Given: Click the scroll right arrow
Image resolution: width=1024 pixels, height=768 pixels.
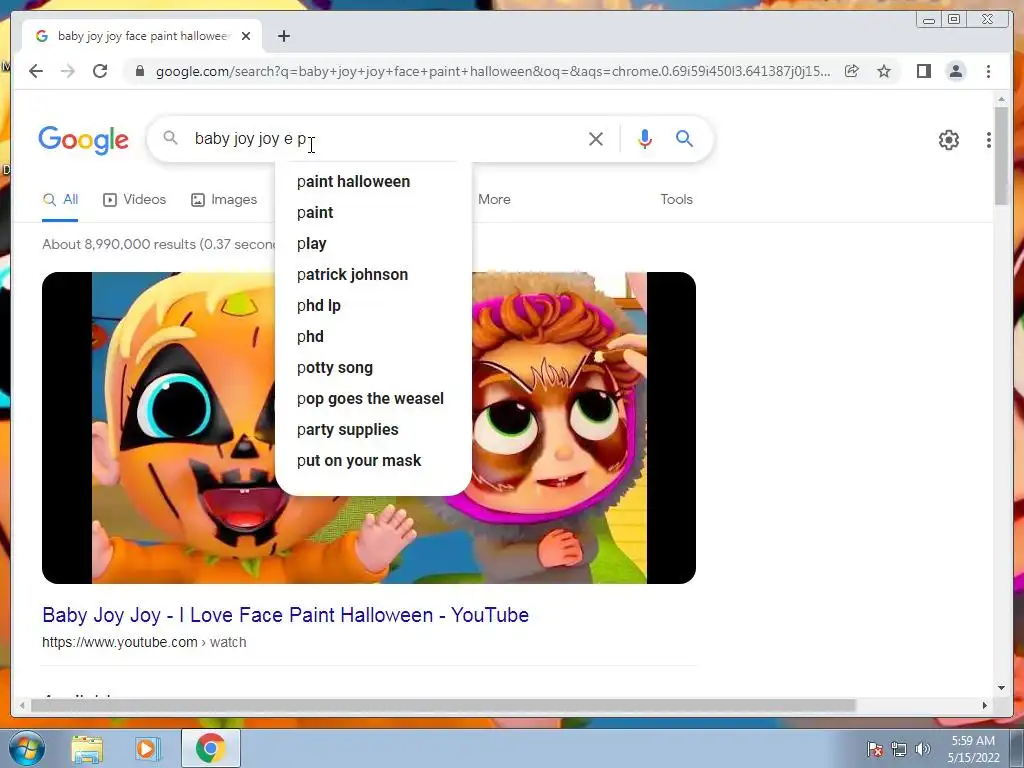Looking at the screenshot, I should tap(985, 705).
